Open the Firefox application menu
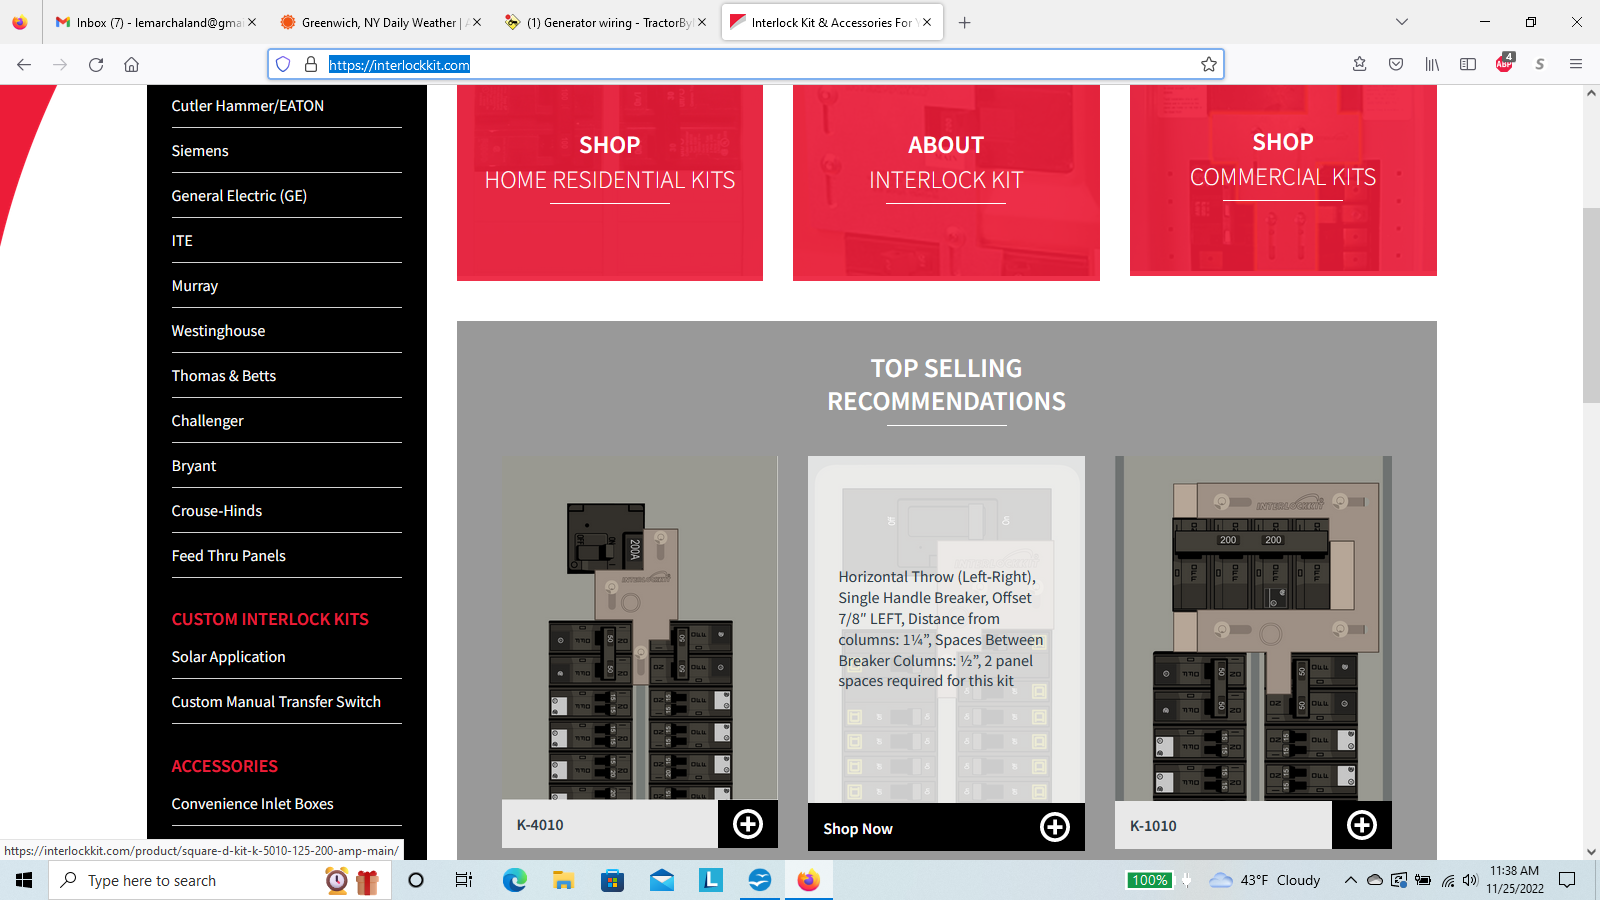Viewport: 1600px width, 900px height. tap(1576, 64)
